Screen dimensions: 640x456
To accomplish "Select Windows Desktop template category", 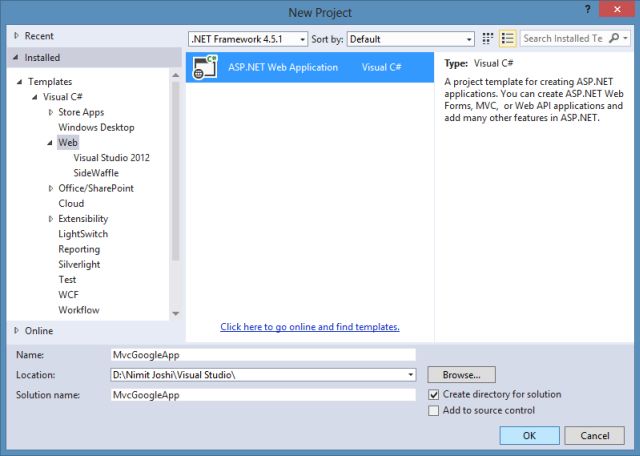I will pyautogui.click(x=96, y=127).
